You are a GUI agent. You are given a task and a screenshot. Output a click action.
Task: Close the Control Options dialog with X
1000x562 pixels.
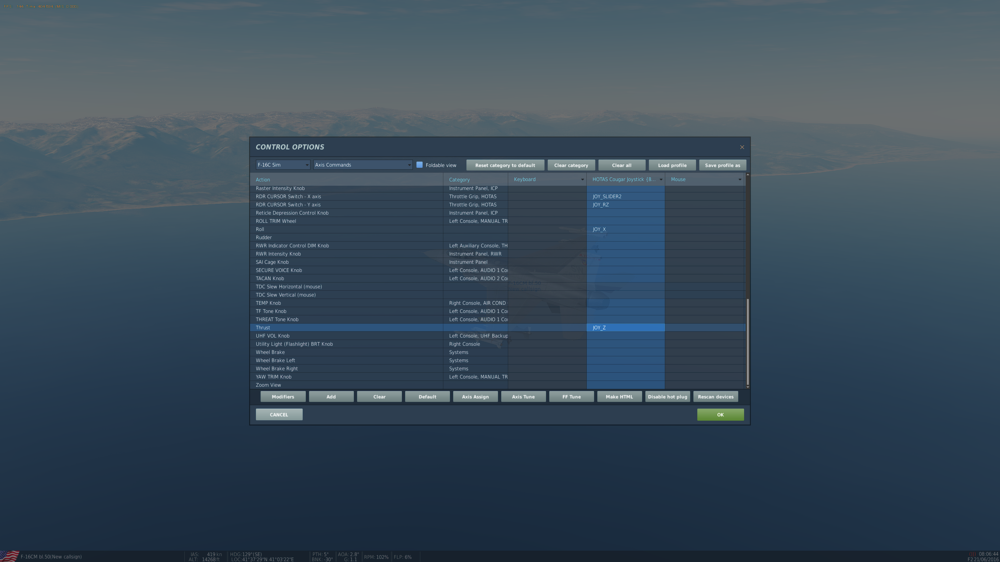(x=742, y=147)
